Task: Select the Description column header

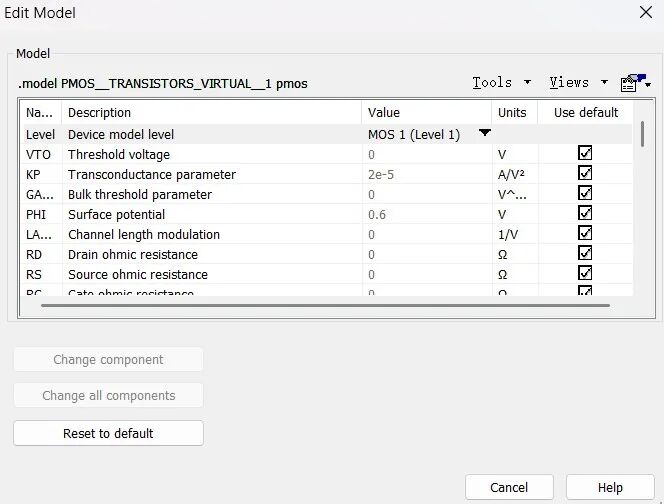Action: [x=212, y=113]
